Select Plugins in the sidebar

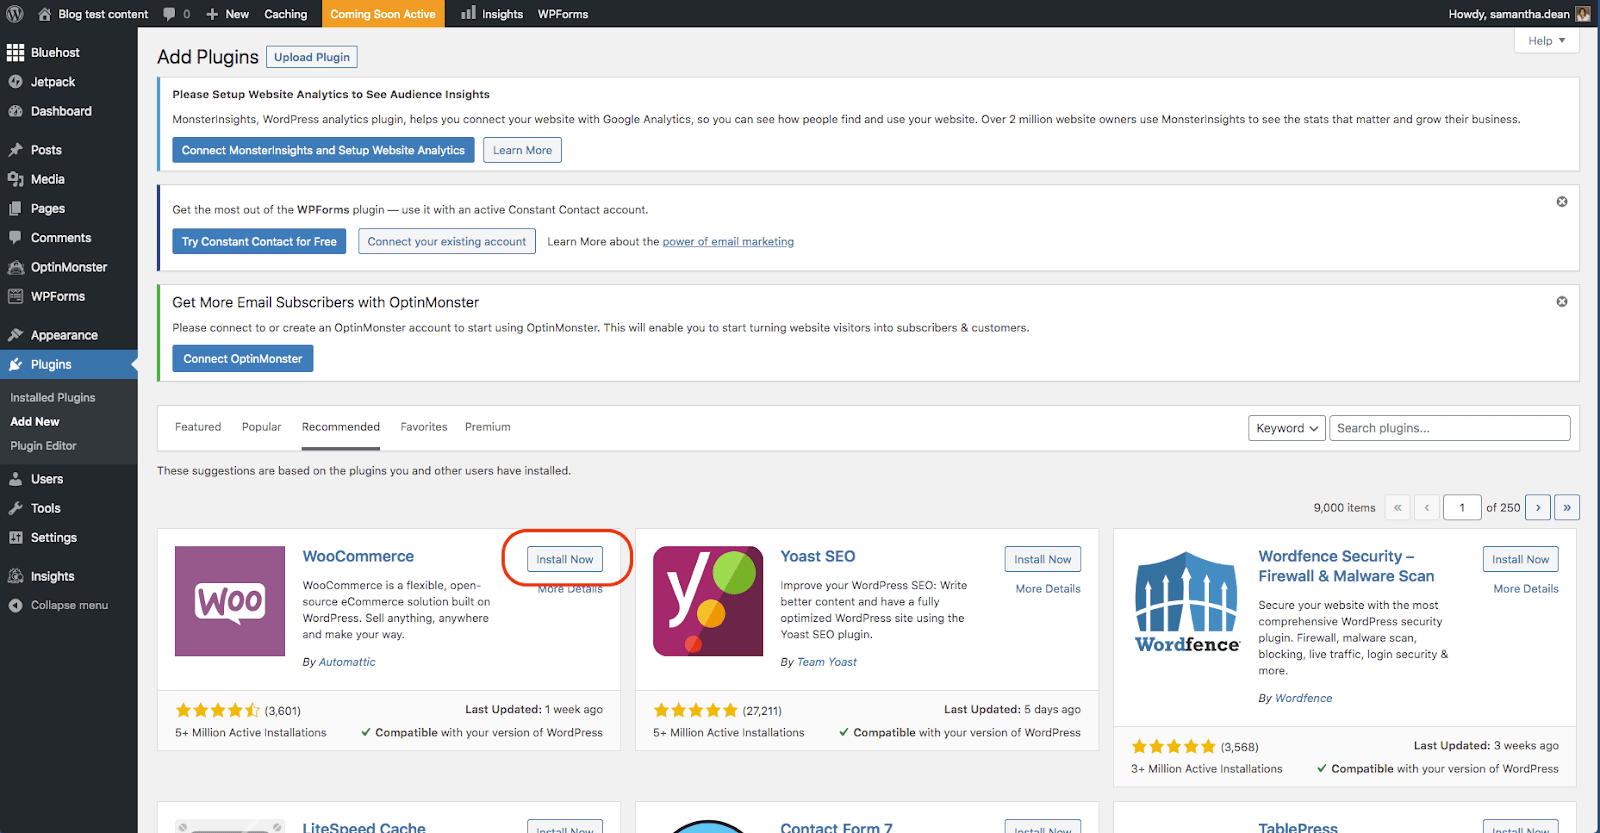tap(68, 365)
